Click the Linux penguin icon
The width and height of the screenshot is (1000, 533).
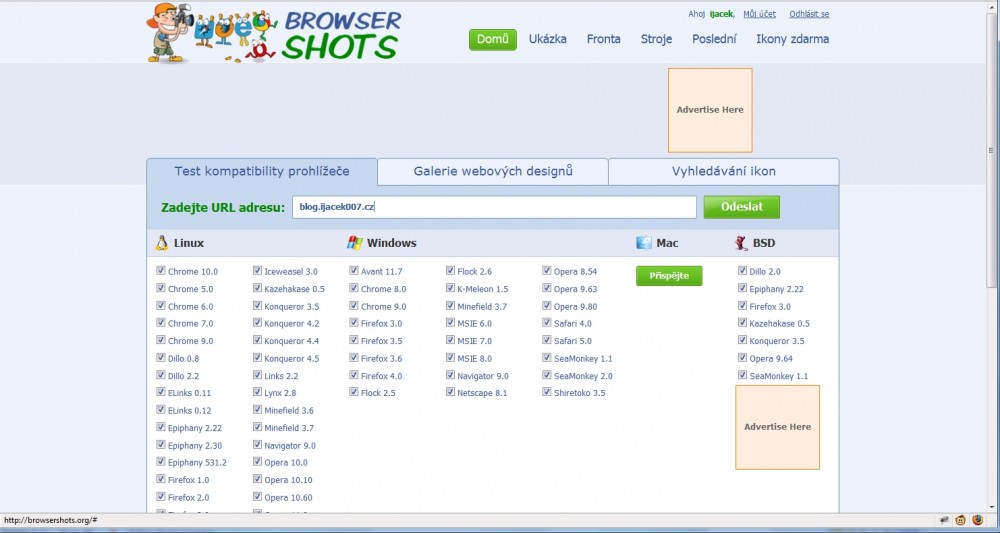click(161, 243)
